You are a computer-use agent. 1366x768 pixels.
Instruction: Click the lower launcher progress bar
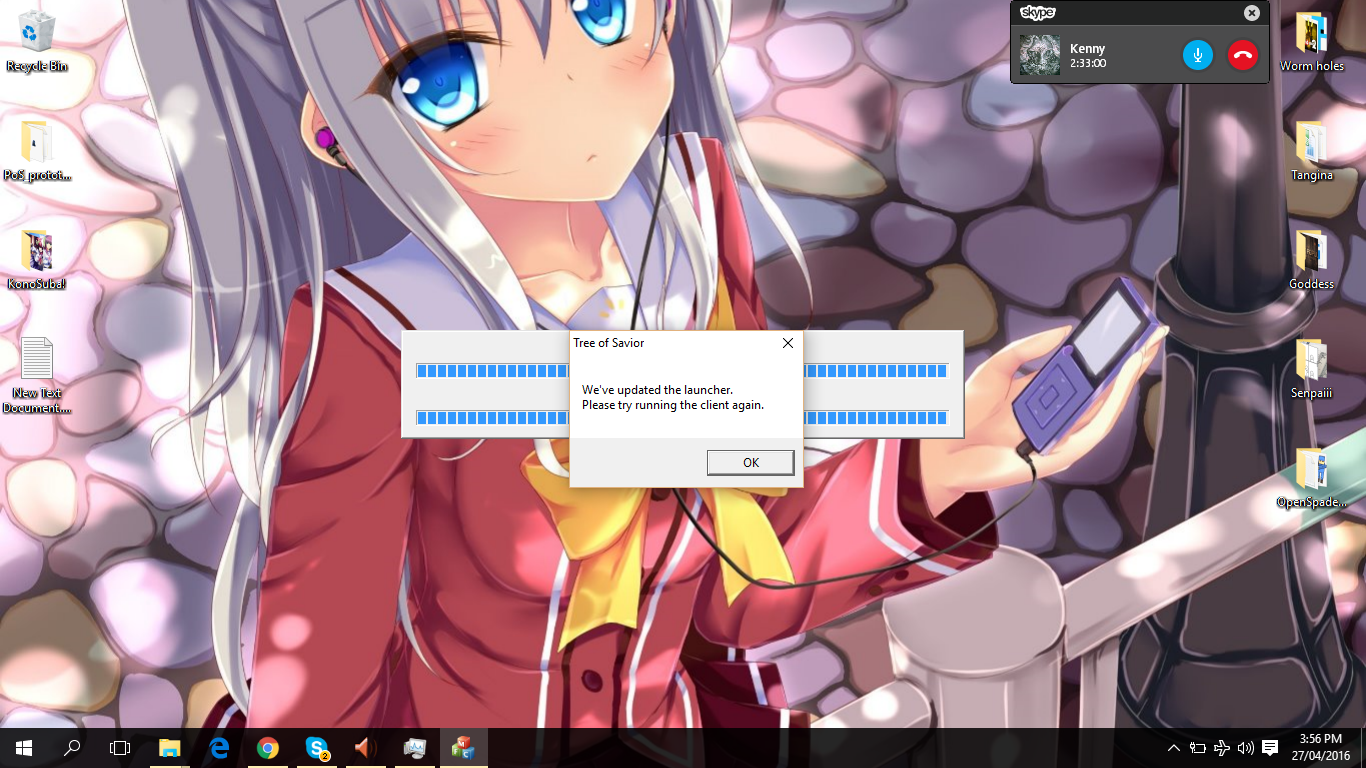682,417
